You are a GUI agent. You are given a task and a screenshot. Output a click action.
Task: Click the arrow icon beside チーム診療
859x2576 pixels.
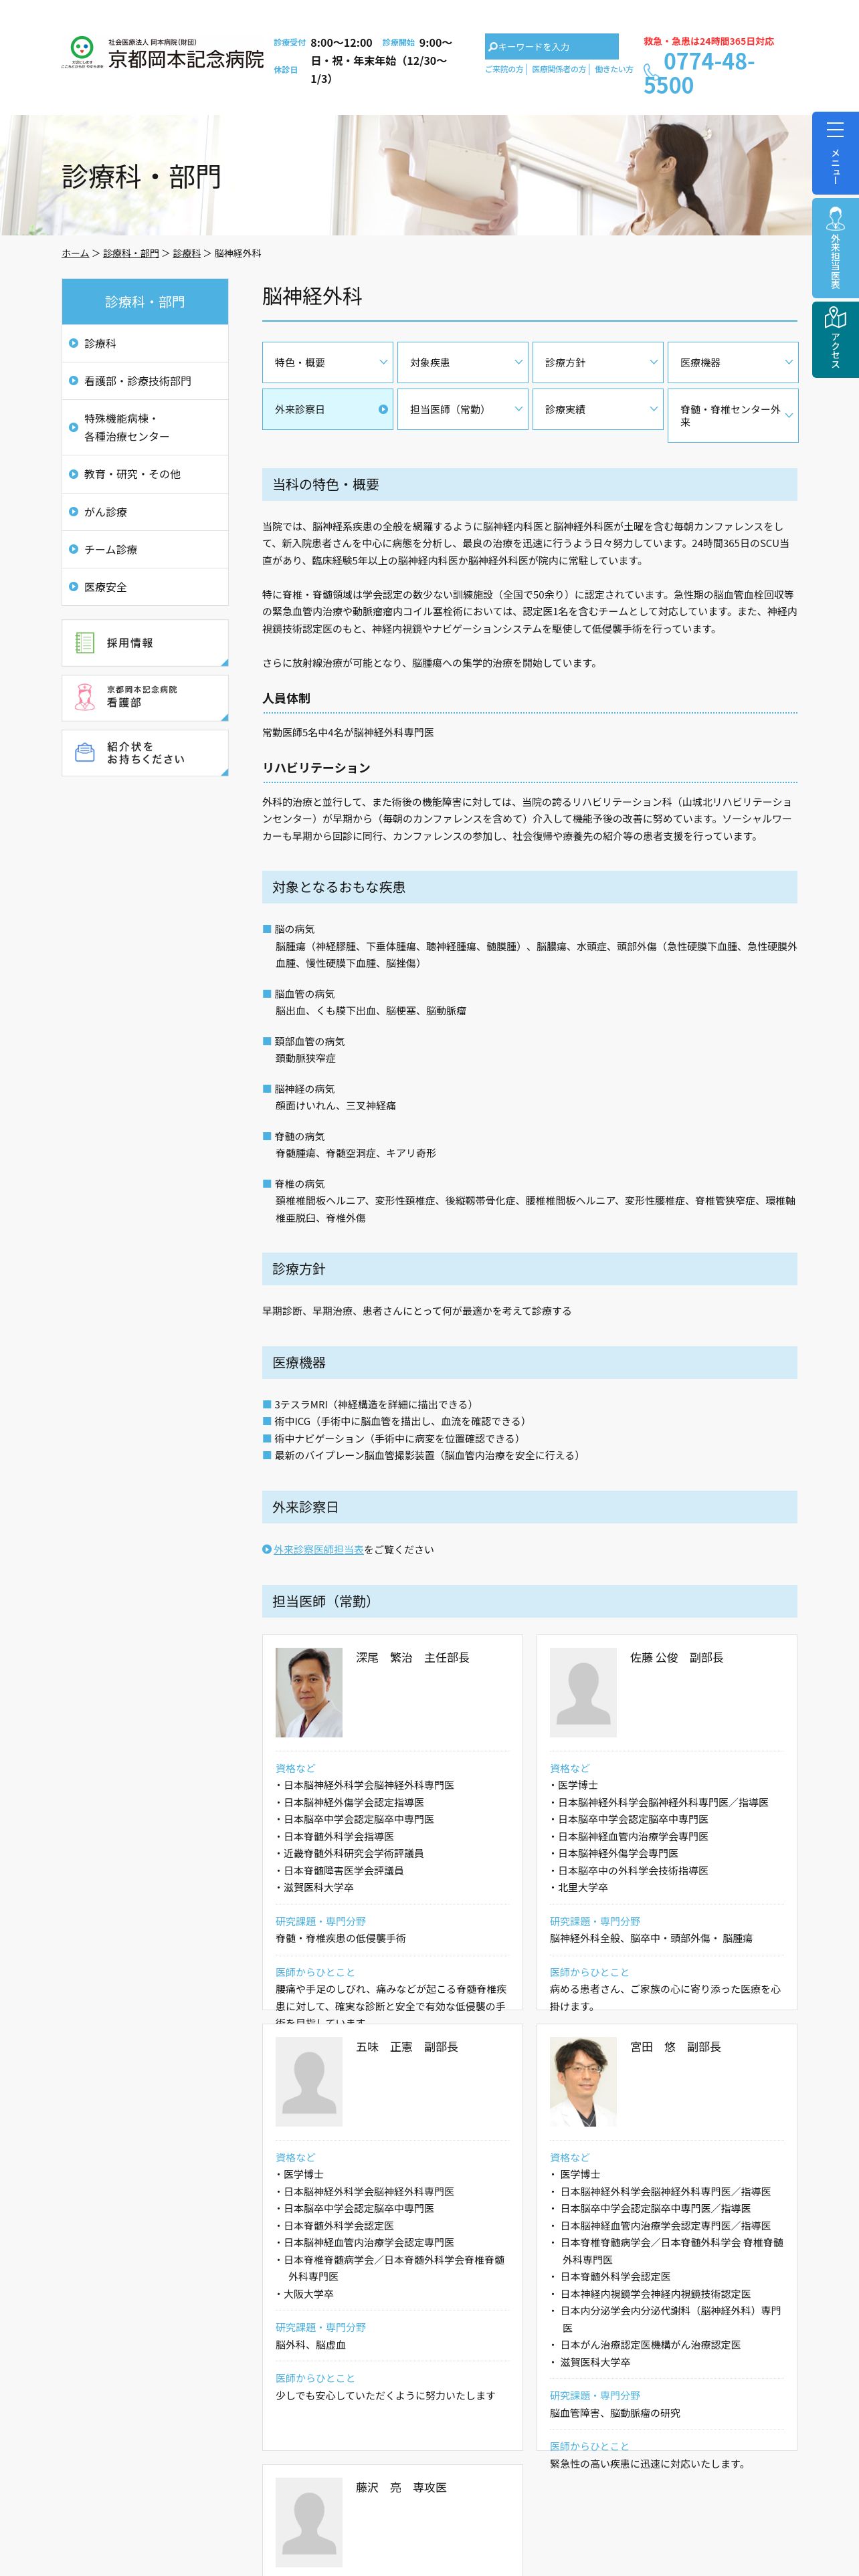click(73, 549)
